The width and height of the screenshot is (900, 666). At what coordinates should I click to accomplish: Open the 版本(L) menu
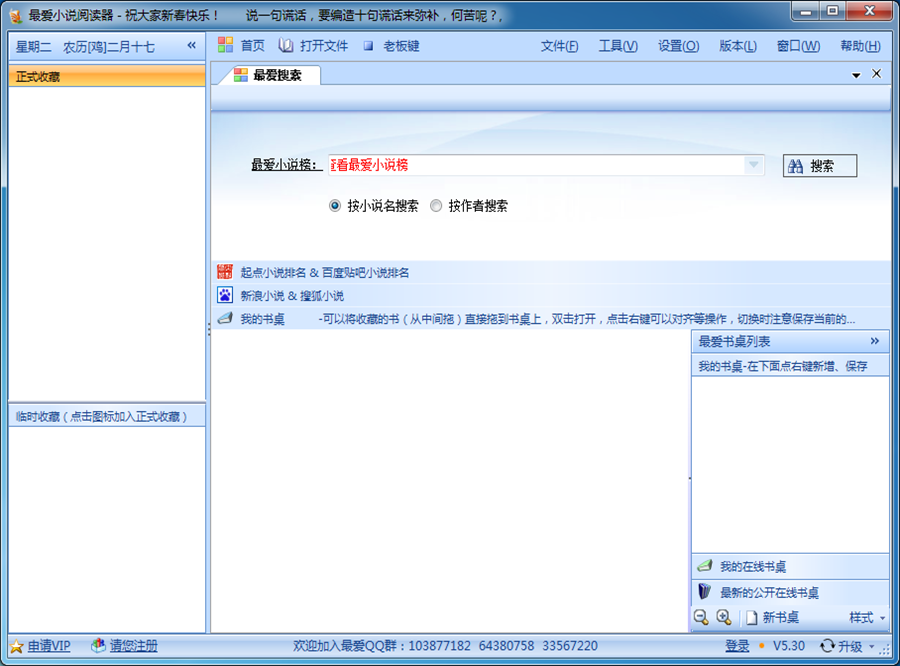(x=738, y=46)
